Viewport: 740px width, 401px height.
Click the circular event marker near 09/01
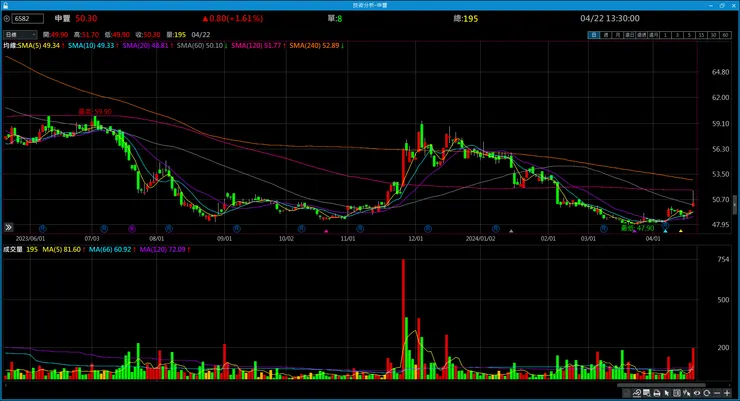coord(236,228)
